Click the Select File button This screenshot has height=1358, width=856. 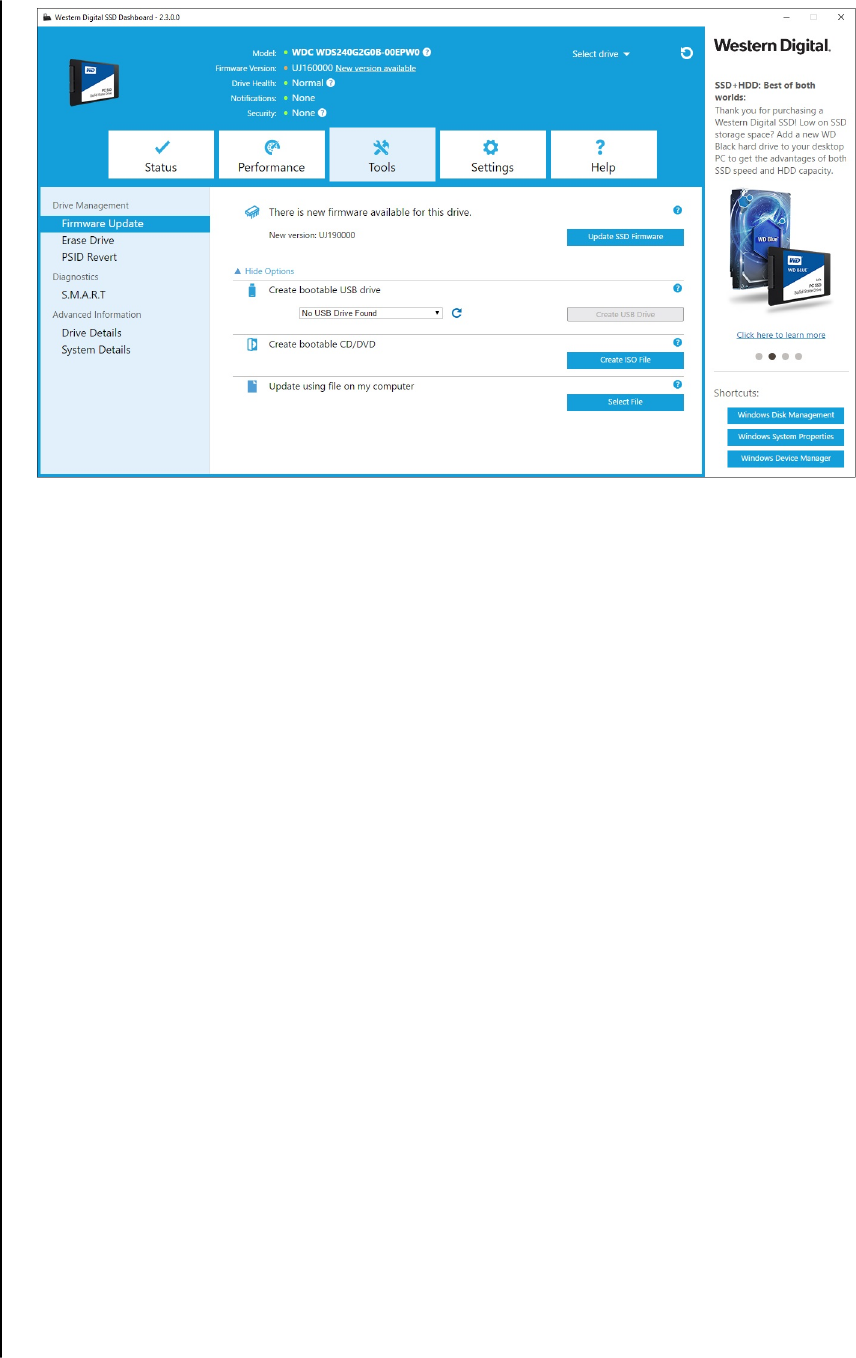[625, 402]
